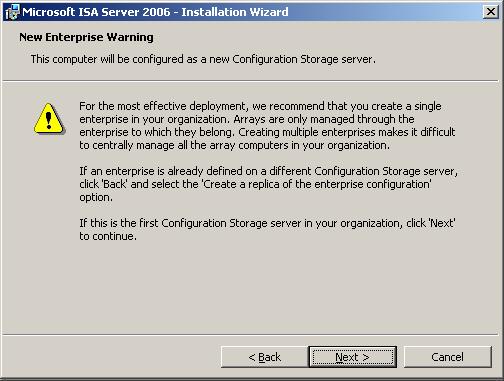Click the quoted 'Back' word in paragraph
Image resolution: width=504 pixels, height=381 pixels.
(x=114, y=184)
